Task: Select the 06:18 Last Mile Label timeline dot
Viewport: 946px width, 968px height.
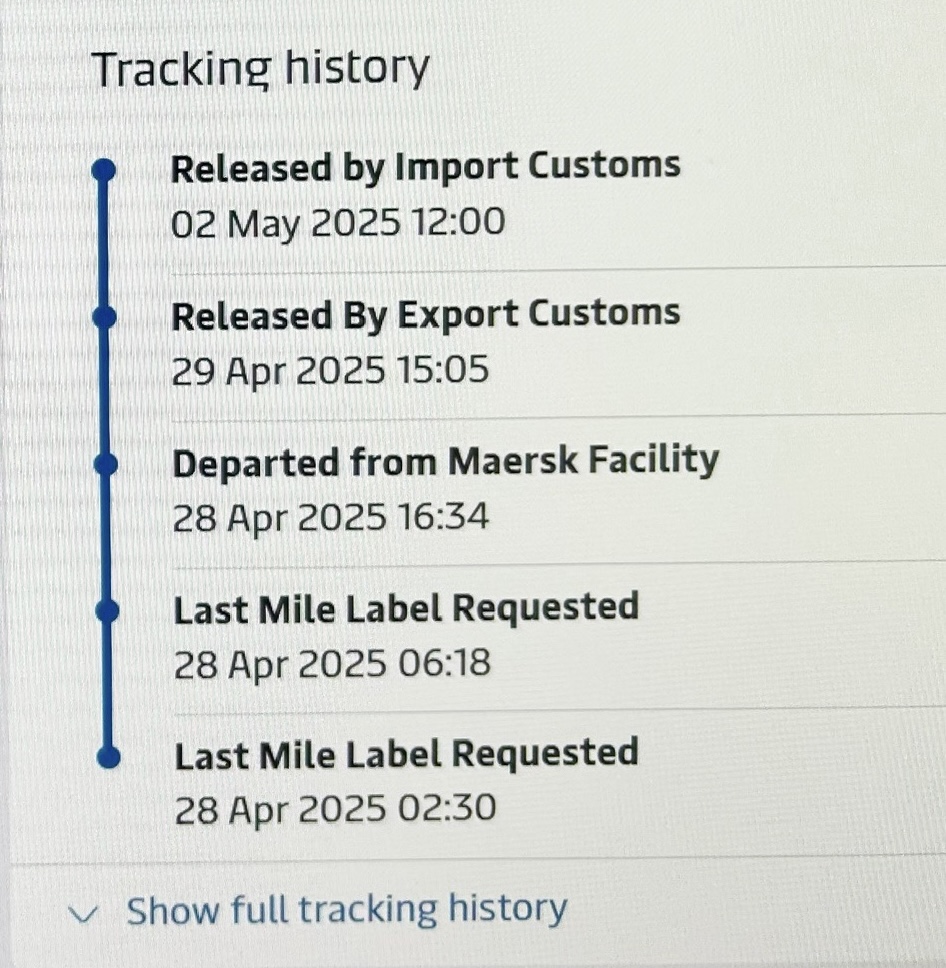Action: pos(107,611)
